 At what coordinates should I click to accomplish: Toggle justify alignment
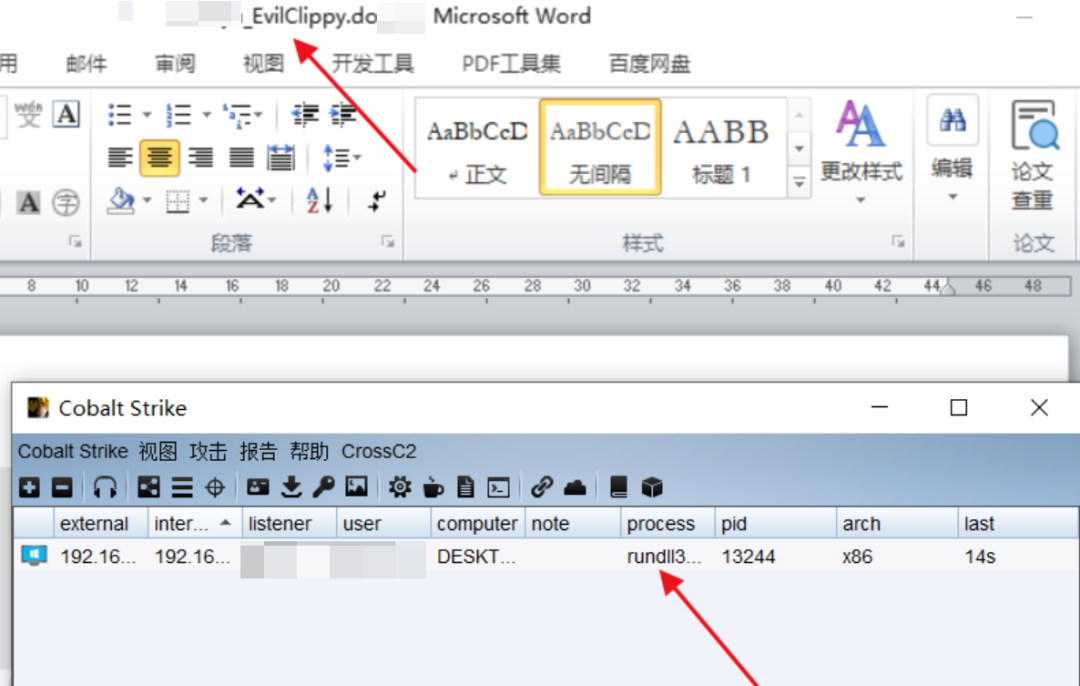241,158
